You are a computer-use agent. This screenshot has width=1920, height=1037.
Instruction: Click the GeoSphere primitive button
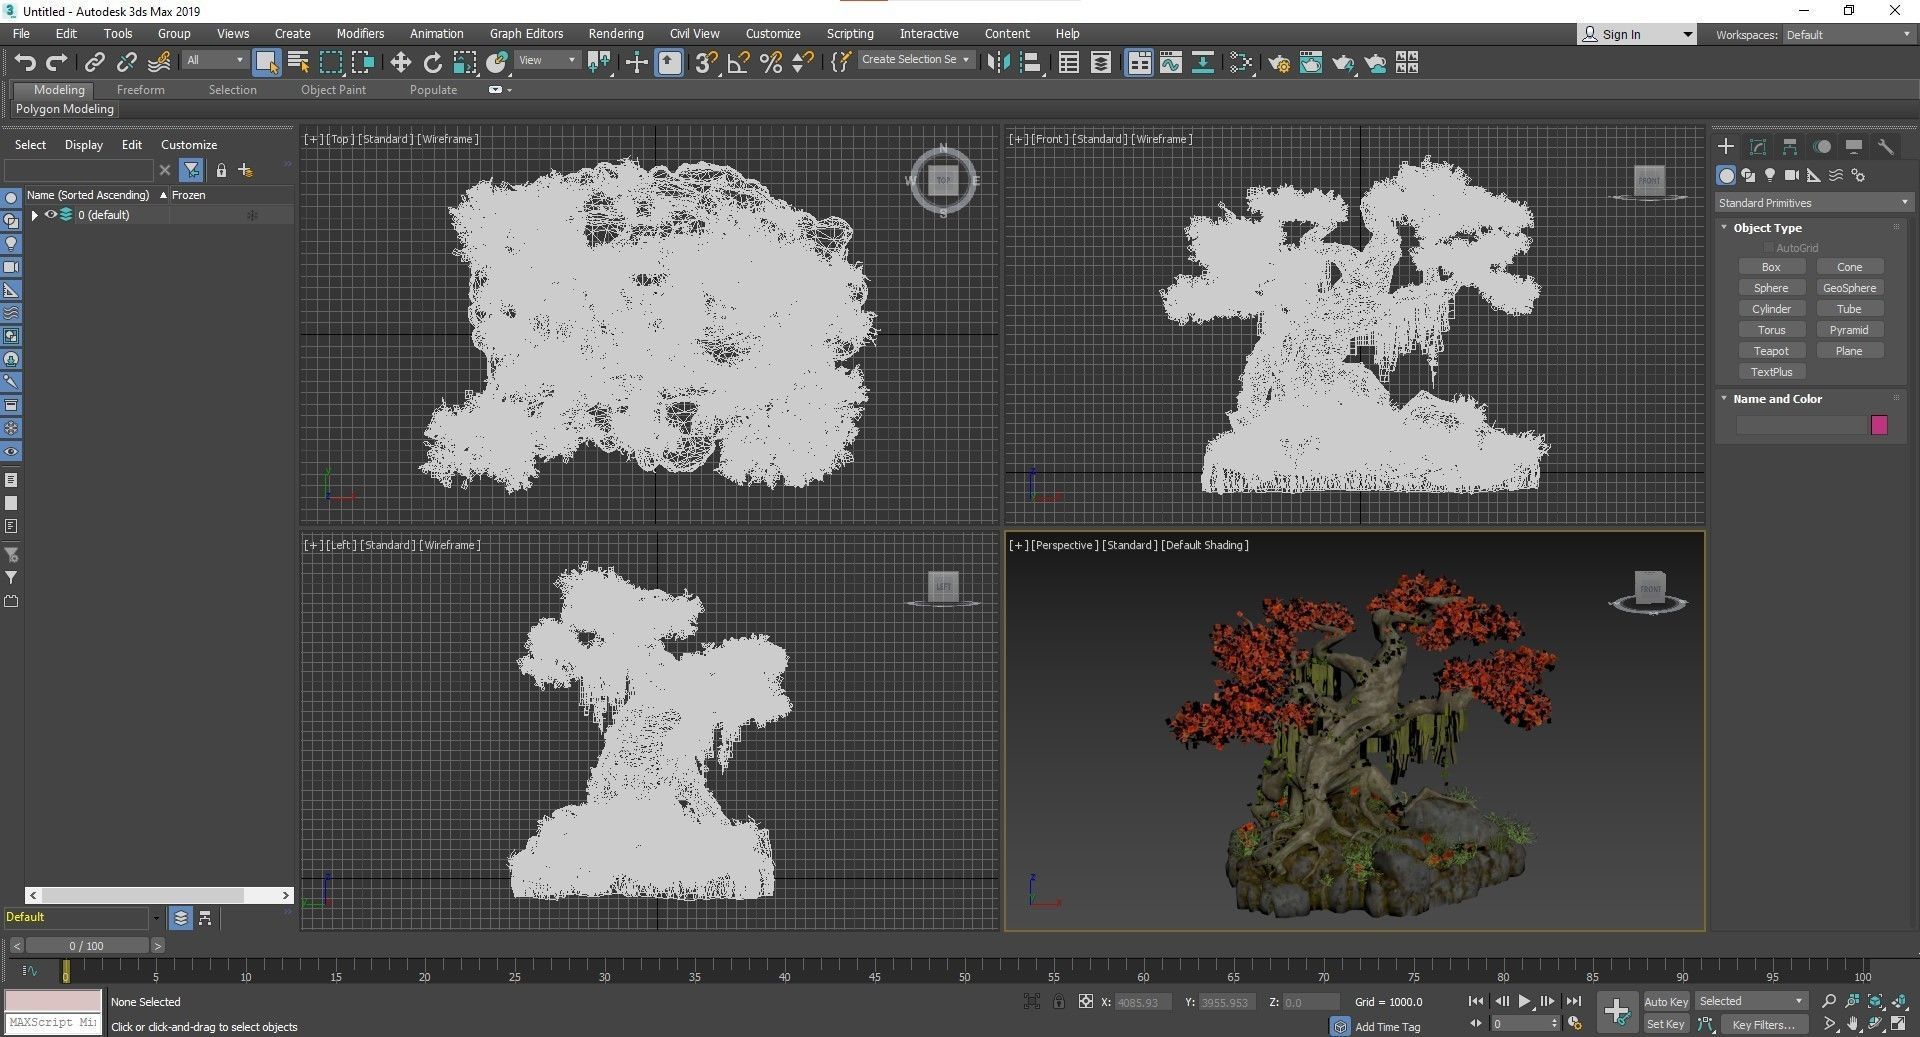coord(1849,288)
